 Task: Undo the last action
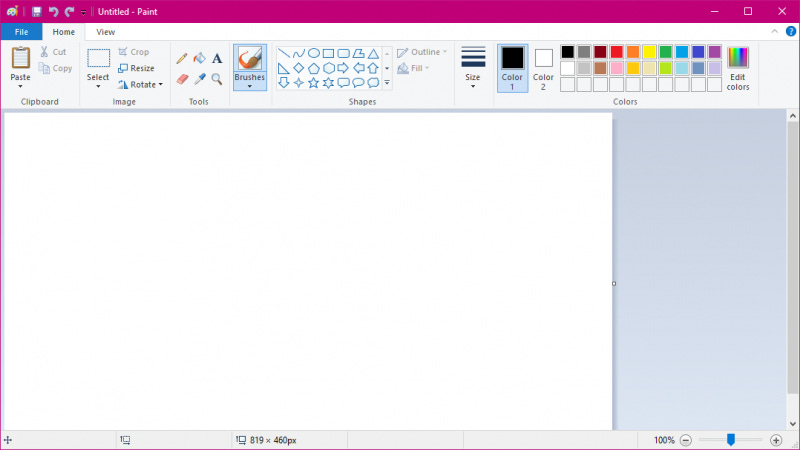53,11
